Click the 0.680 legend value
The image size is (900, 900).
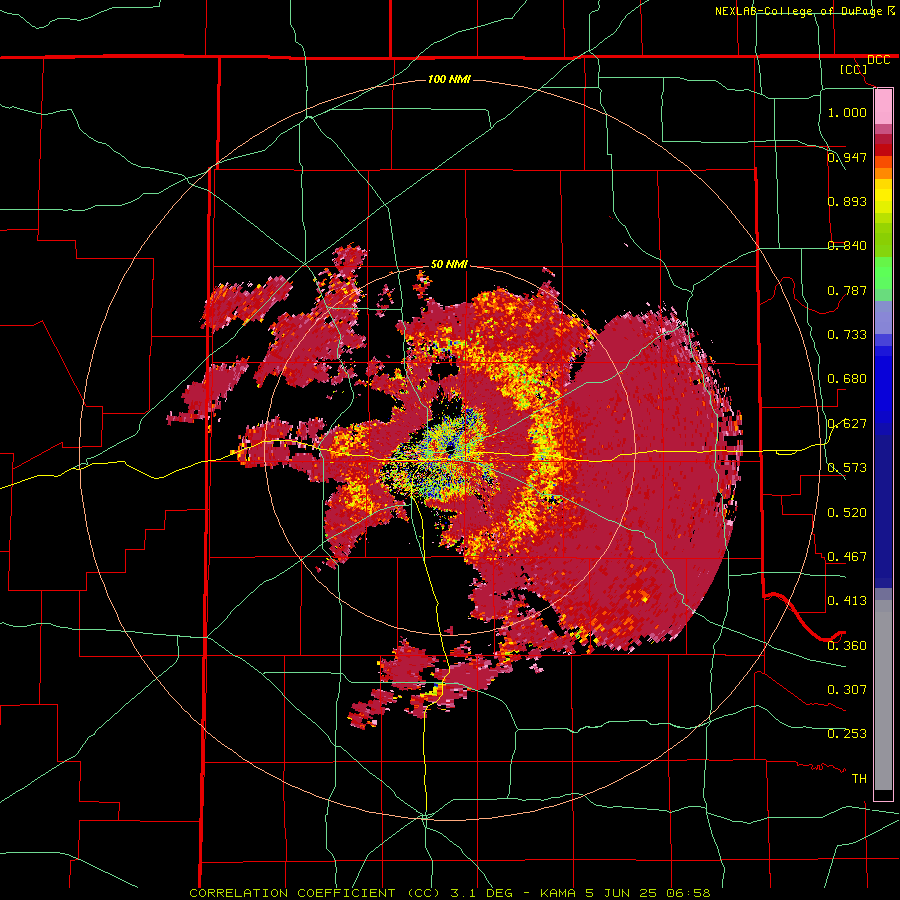pyautogui.click(x=847, y=379)
